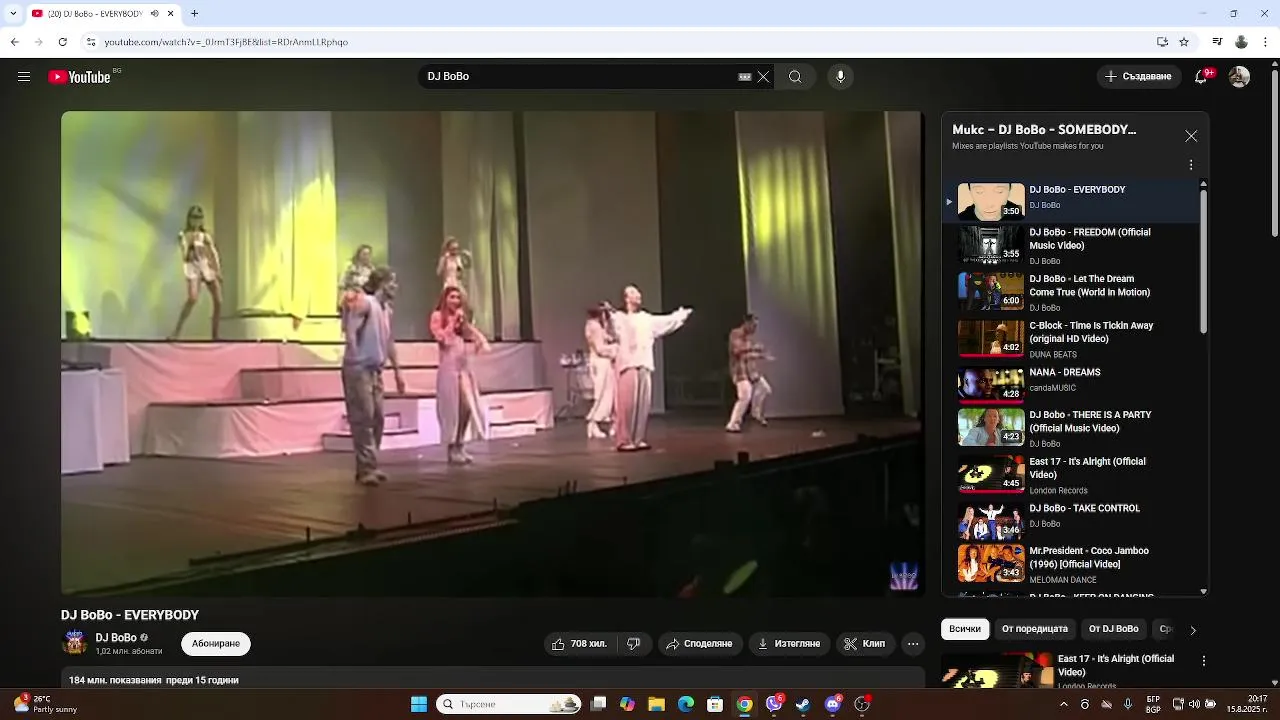Open the notifications bell
This screenshot has height=720, width=1280.
[x=1202, y=77]
